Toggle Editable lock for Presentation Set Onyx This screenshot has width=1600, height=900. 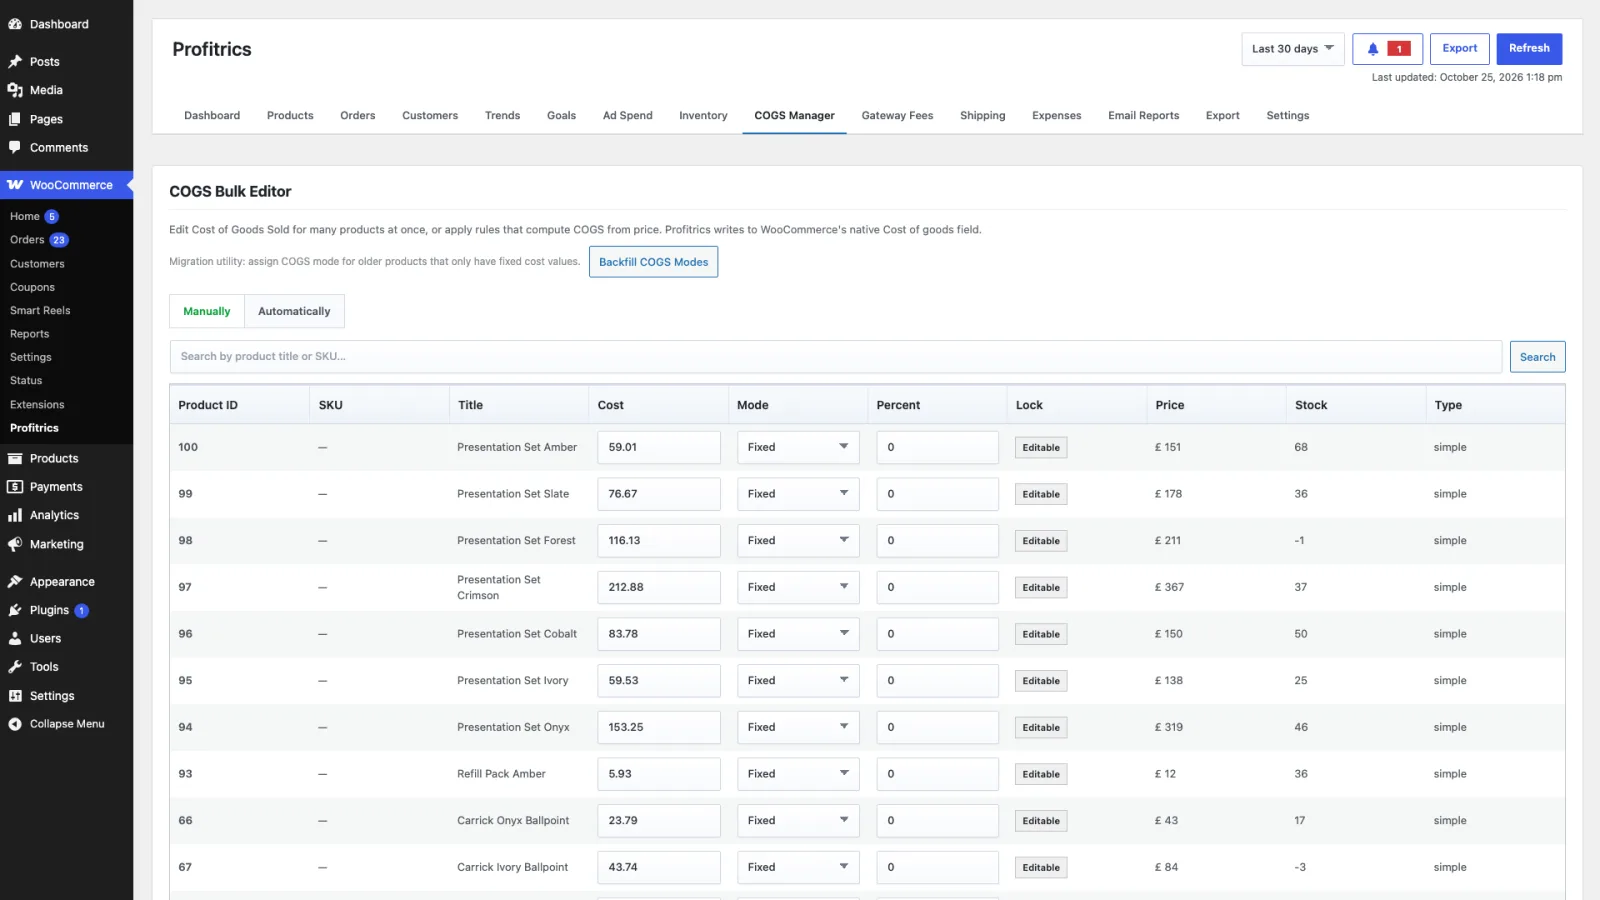point(1041,728)
